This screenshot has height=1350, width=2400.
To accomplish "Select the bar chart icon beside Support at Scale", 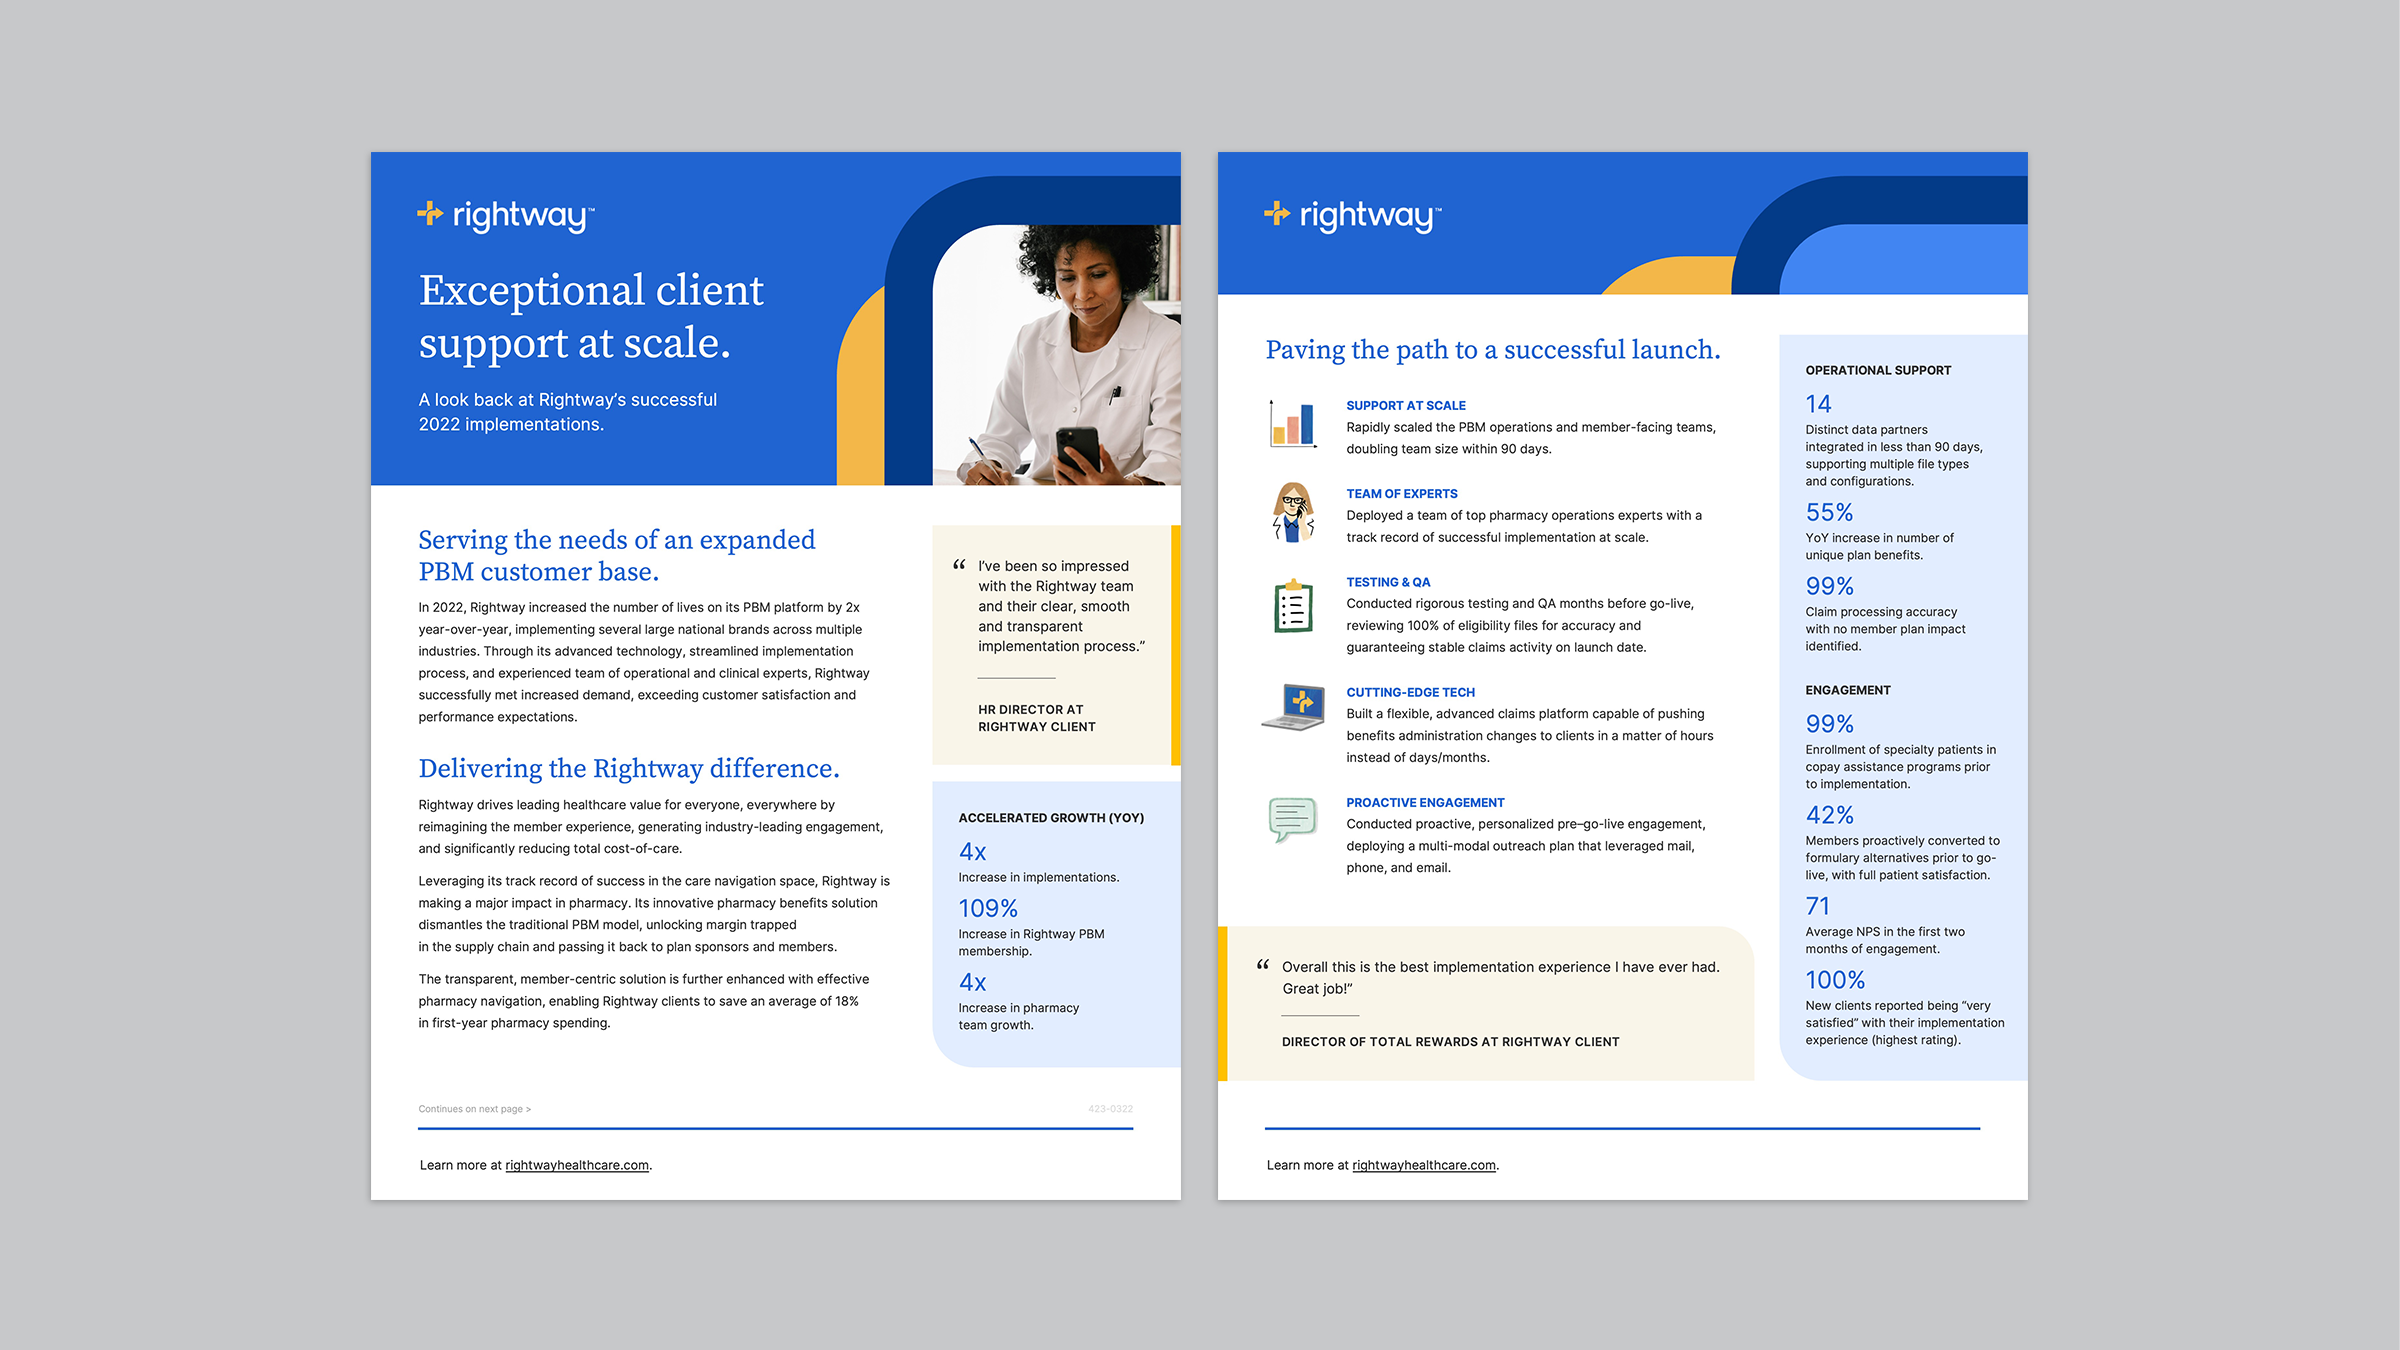I will 1293,422.
